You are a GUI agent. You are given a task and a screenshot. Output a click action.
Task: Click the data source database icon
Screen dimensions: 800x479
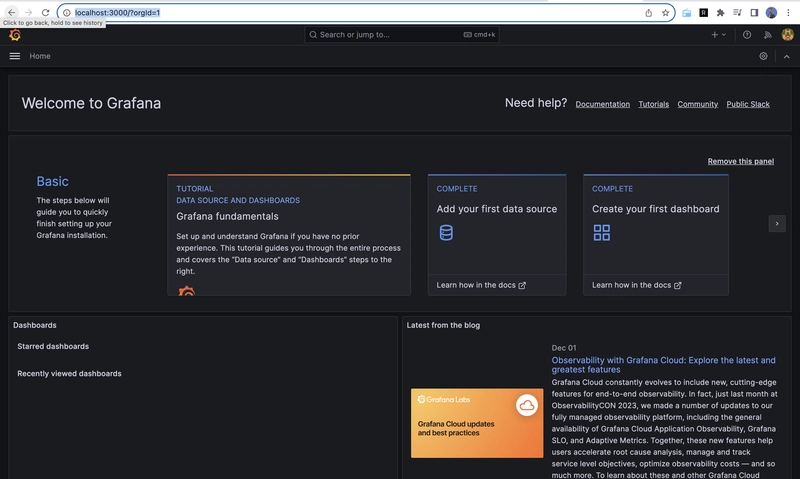point(446,233)
